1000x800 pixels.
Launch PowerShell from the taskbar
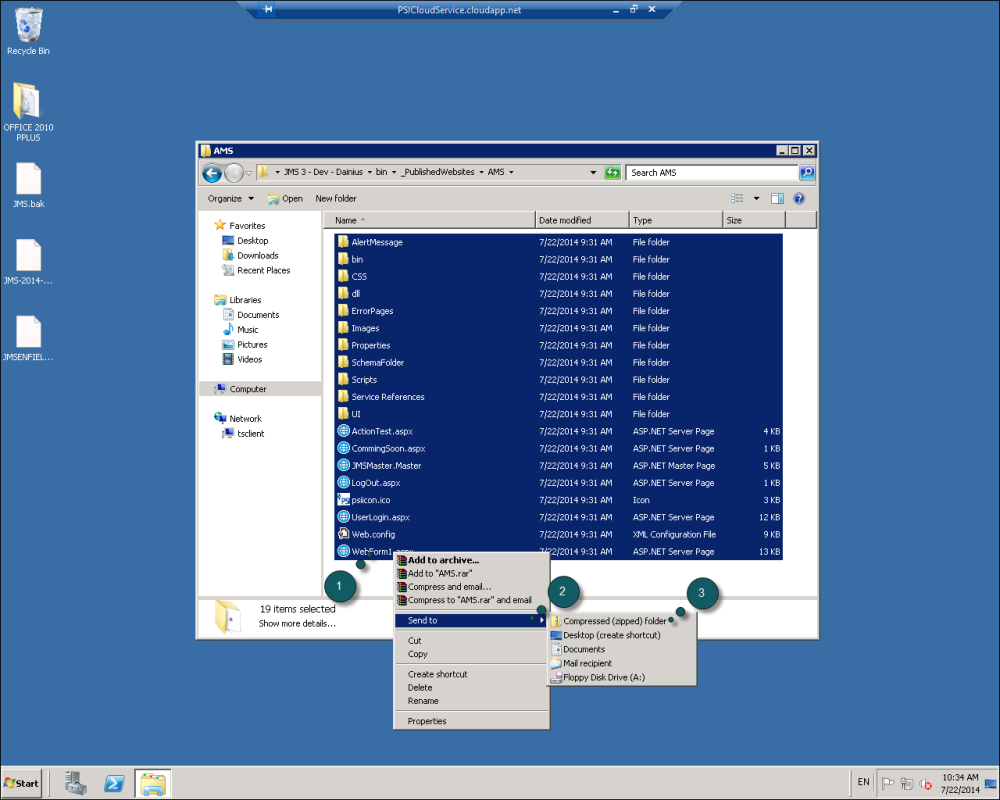click(x=114, y=783)
